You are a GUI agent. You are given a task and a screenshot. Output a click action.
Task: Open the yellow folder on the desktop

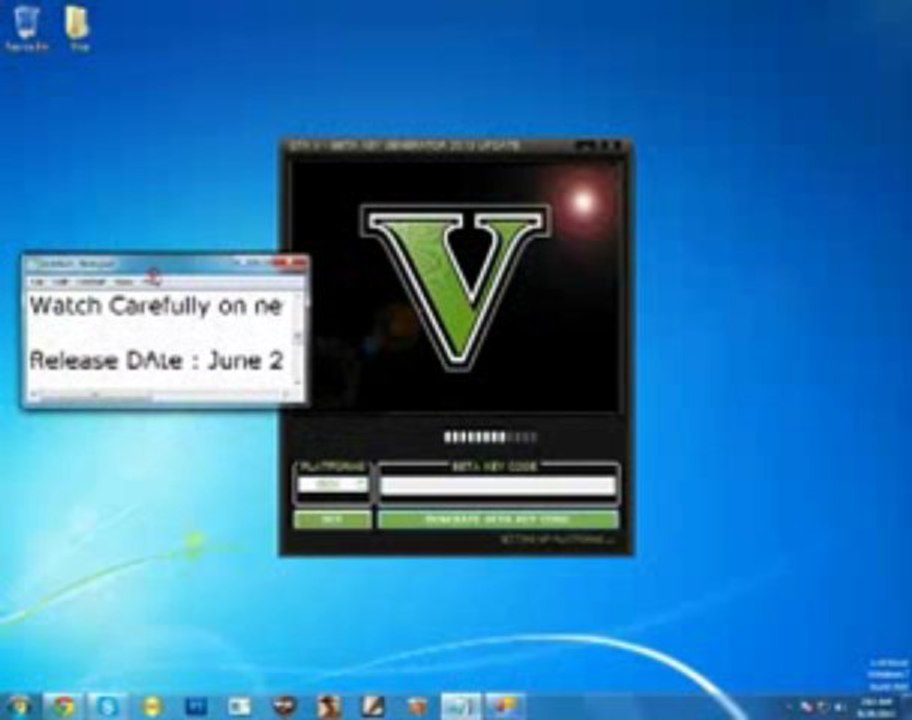point(78,28)
